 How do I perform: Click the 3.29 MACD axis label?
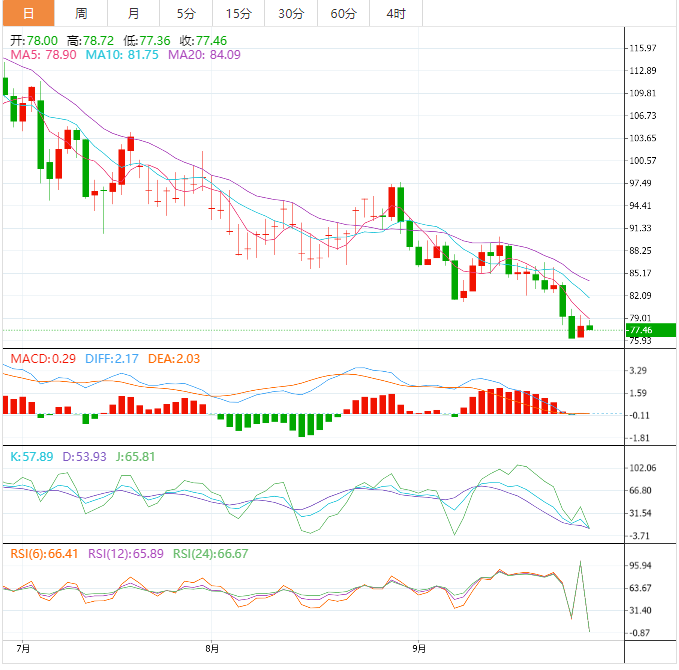[638, 371]
